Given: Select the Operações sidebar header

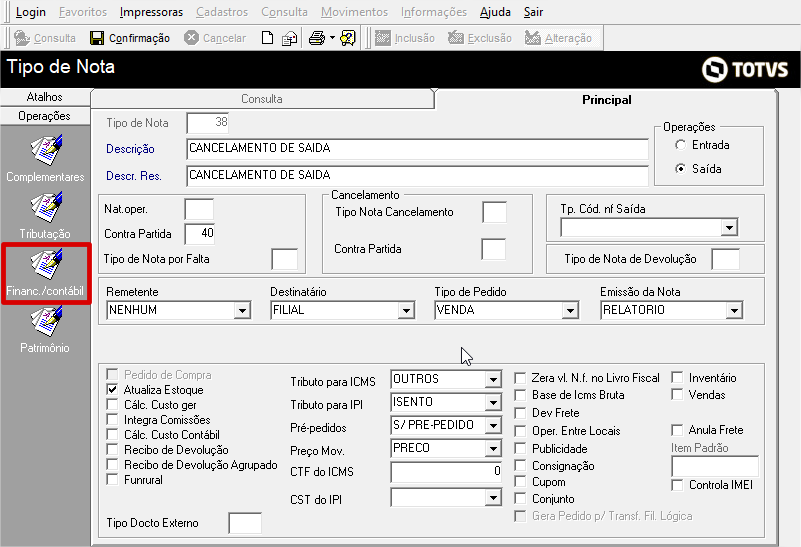Looking at the screenshot, I should click(x=45, y=116).
